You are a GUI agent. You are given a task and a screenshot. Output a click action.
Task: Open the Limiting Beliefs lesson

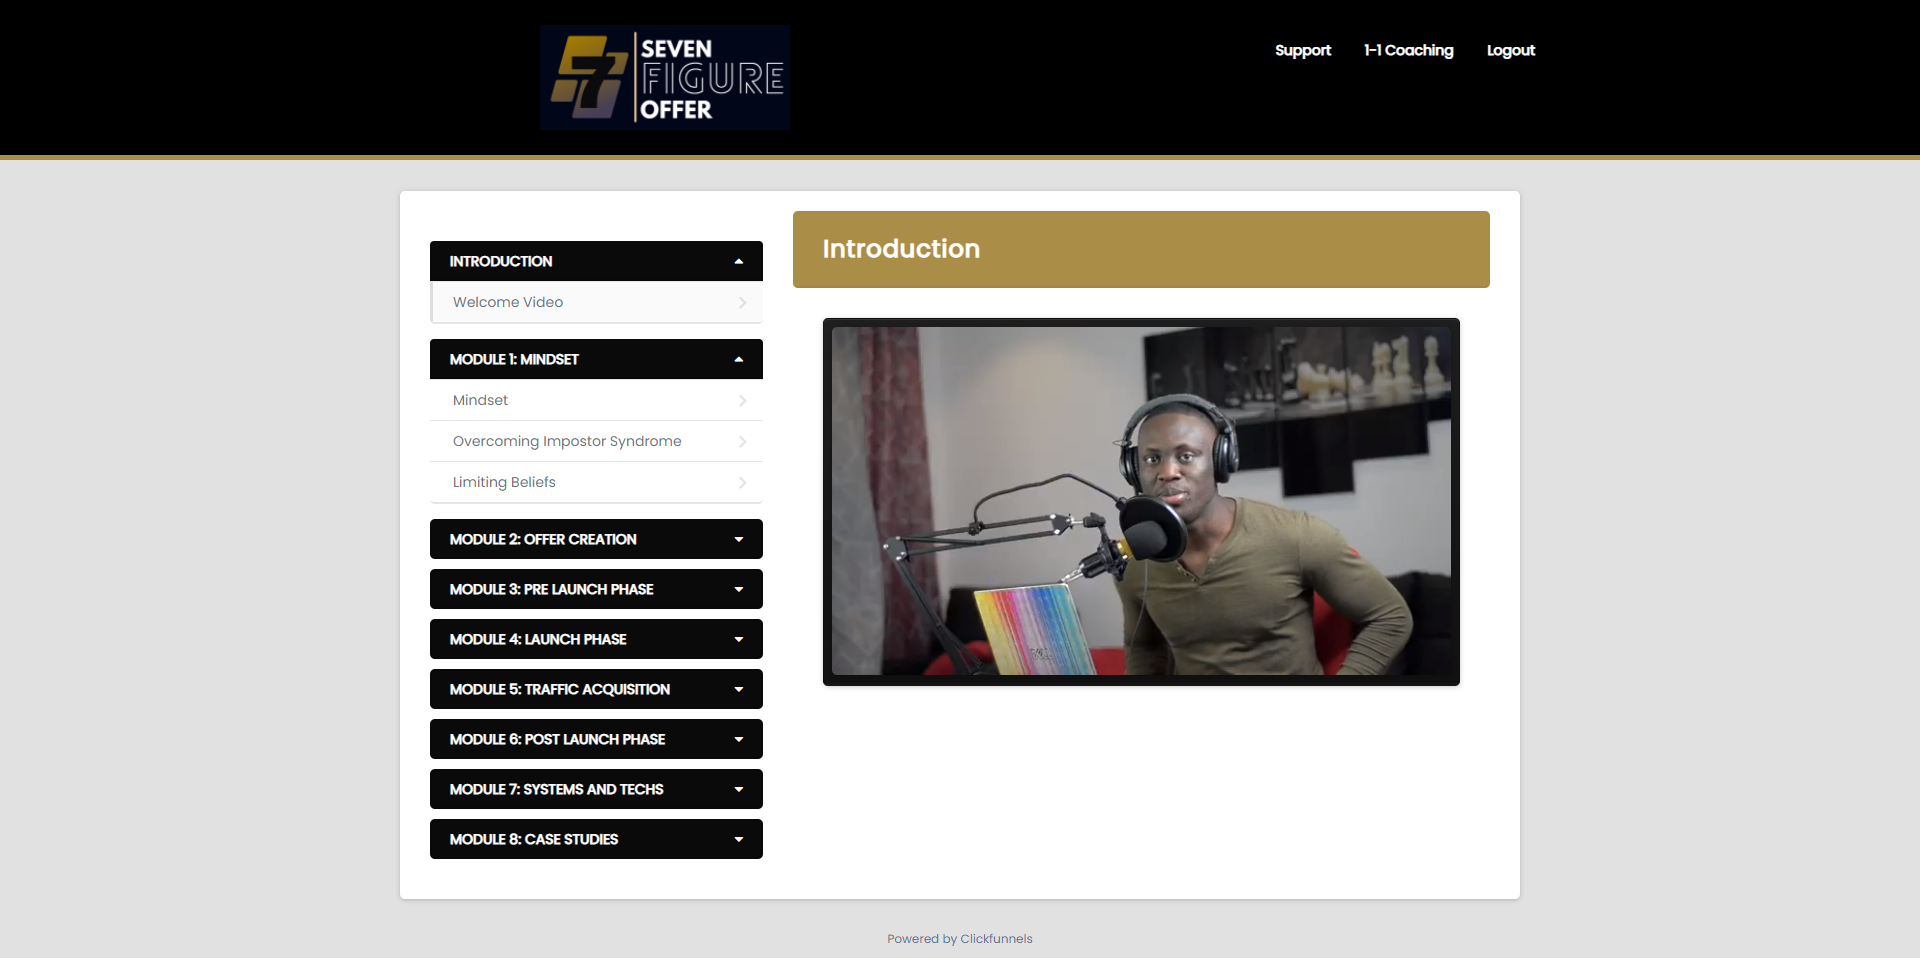(596, 482)
